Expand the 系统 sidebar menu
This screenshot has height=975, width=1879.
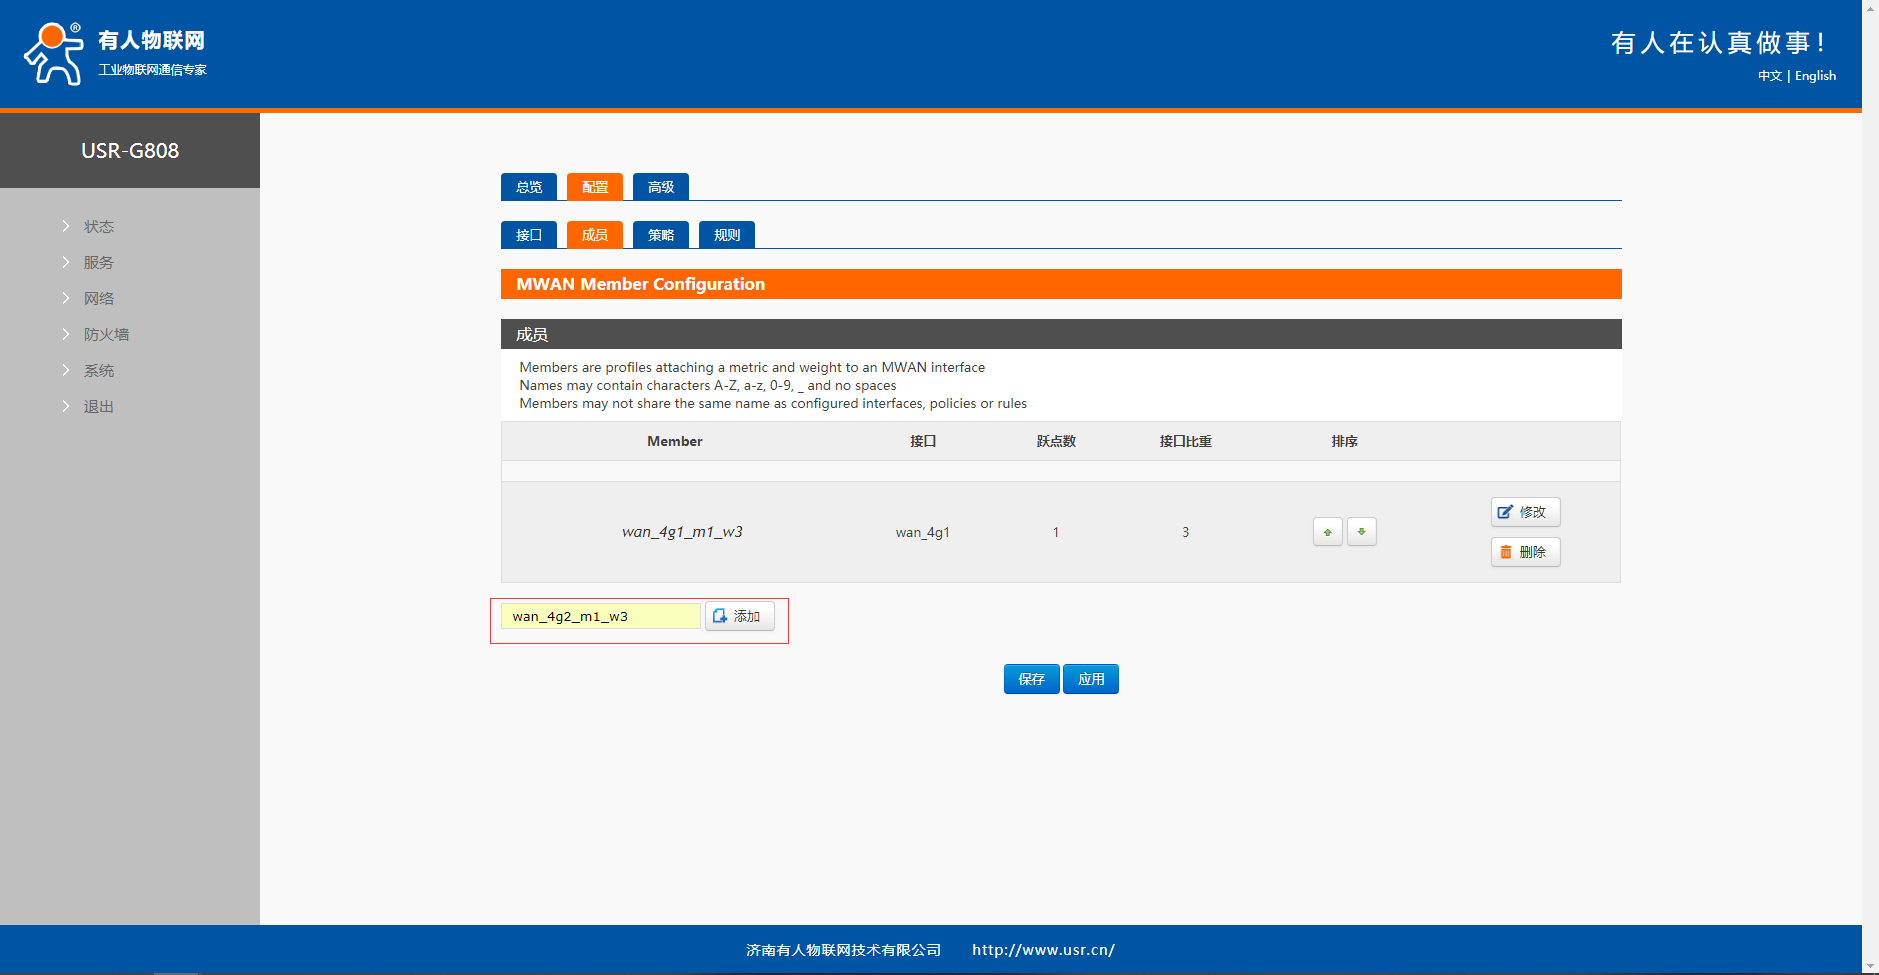pos(98,371)
